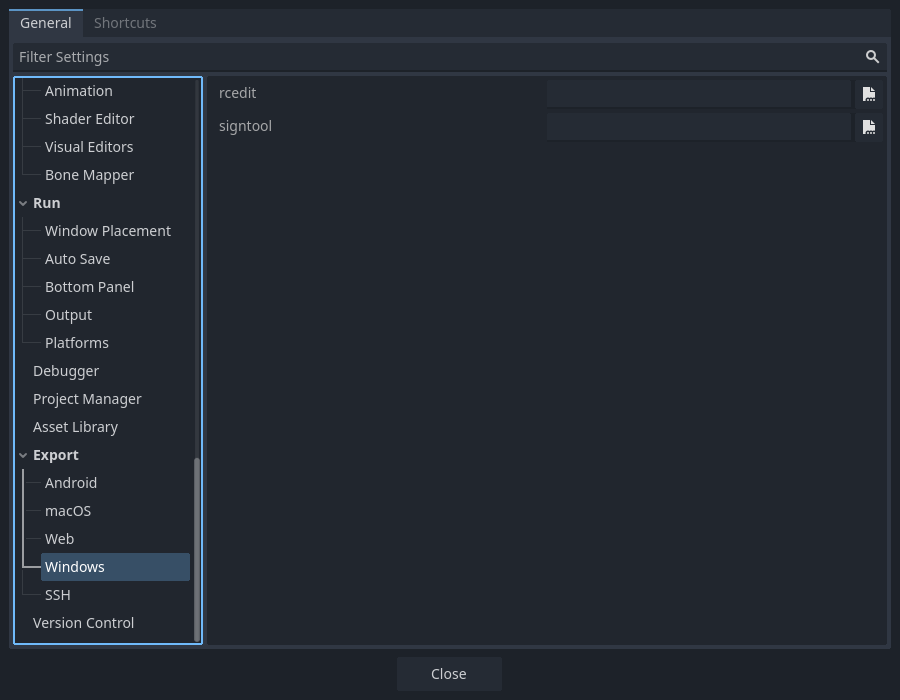The image size is (900, 700).
Task: Select Android export settings
Action: 70,483
